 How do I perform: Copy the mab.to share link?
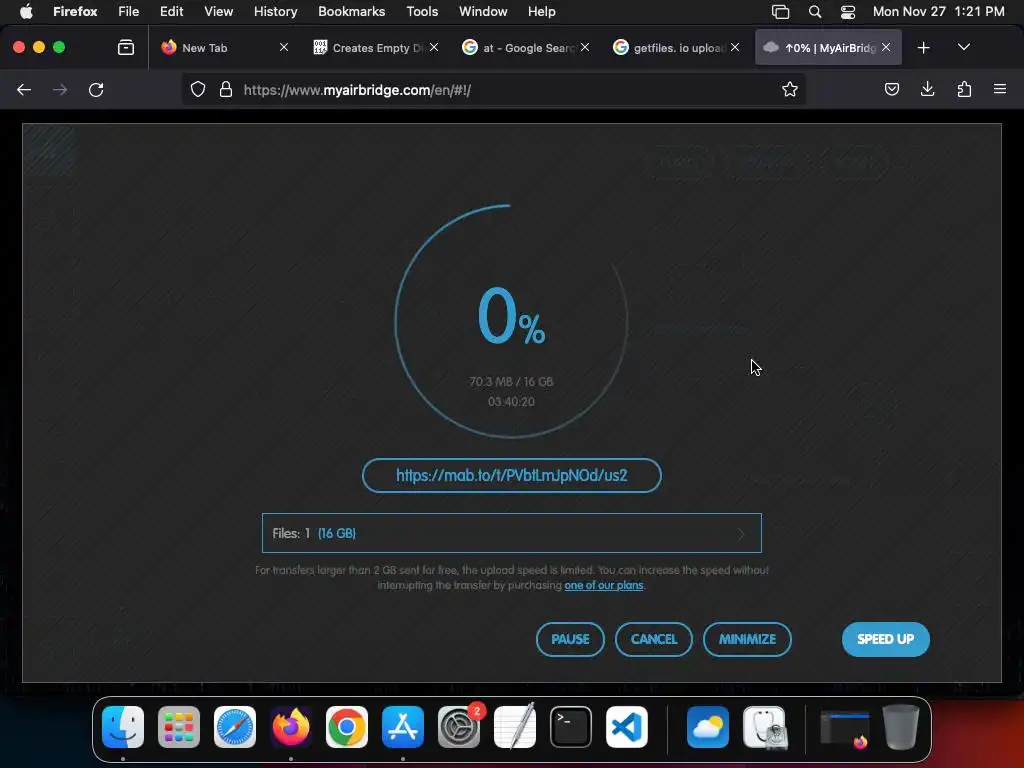(511, 475)
